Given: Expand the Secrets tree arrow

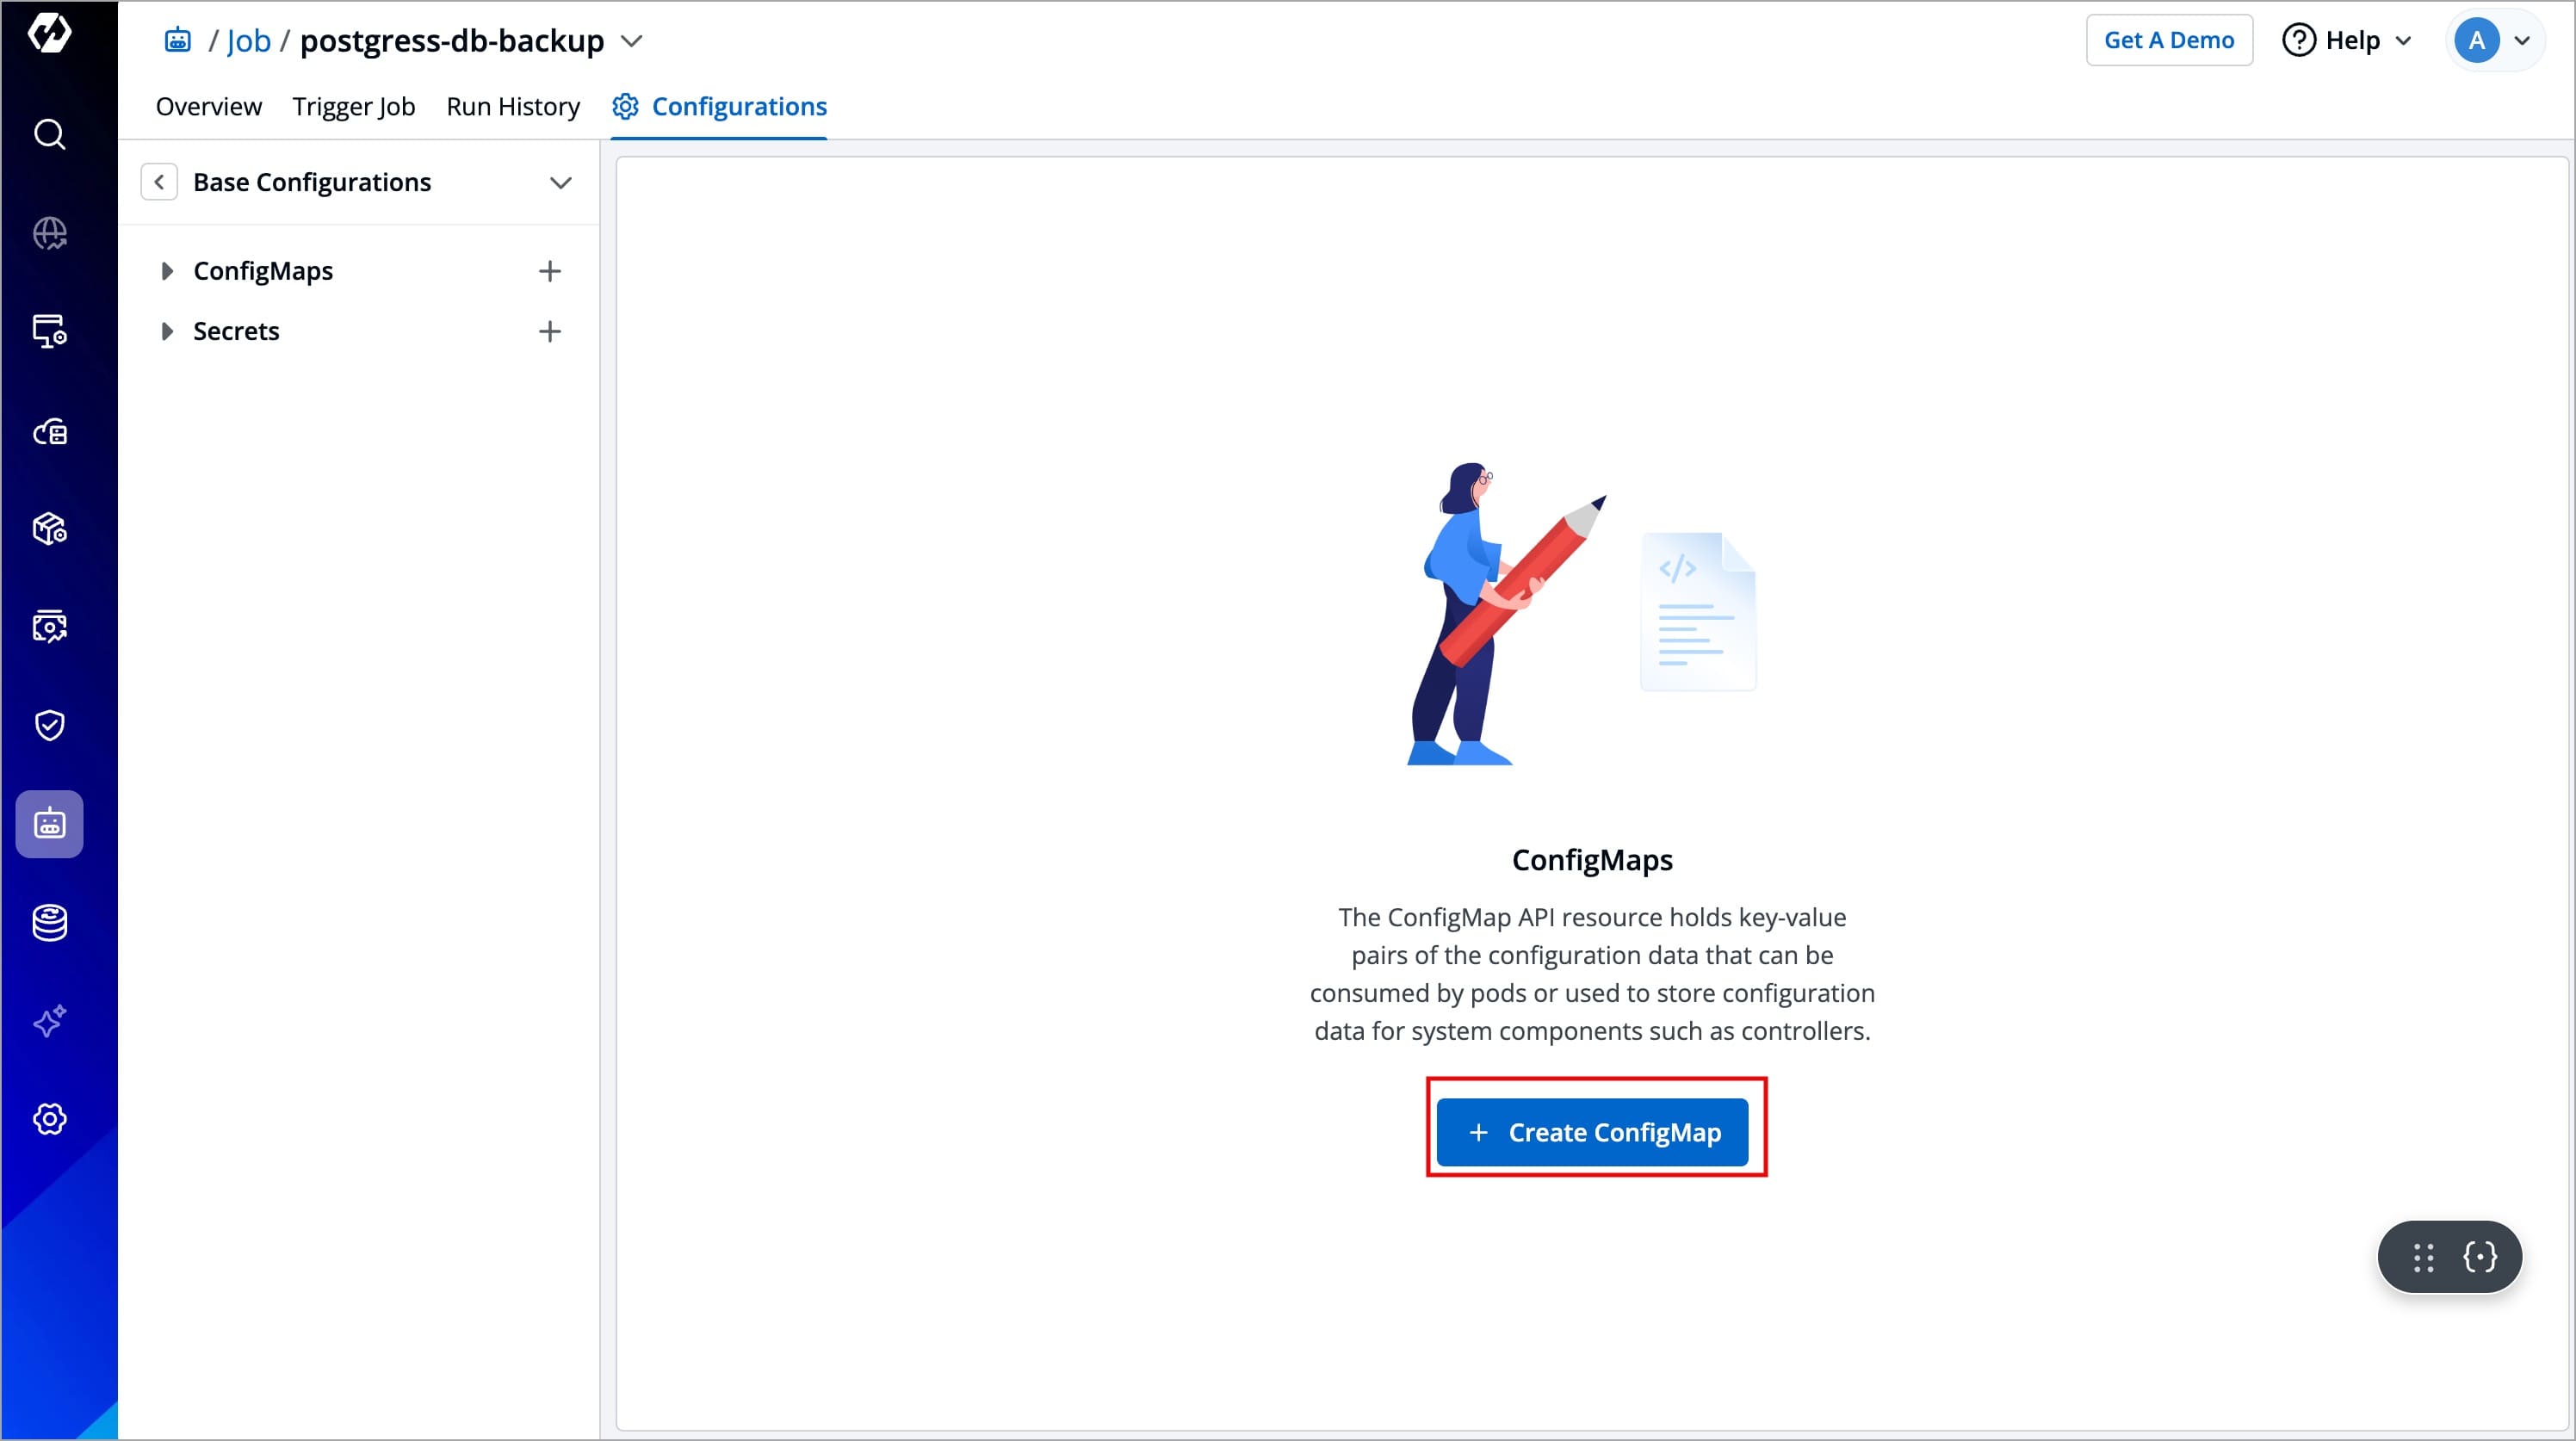Looking at the screenshot, I should click(167, 331).
